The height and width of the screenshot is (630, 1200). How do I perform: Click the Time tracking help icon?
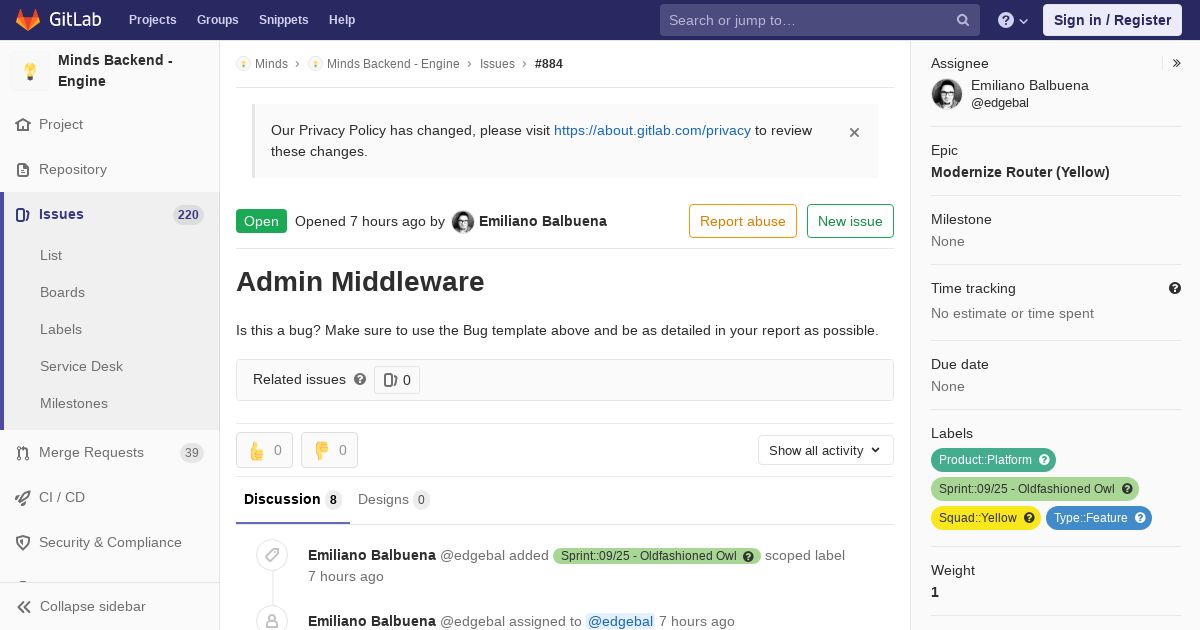coord(1175,288)
